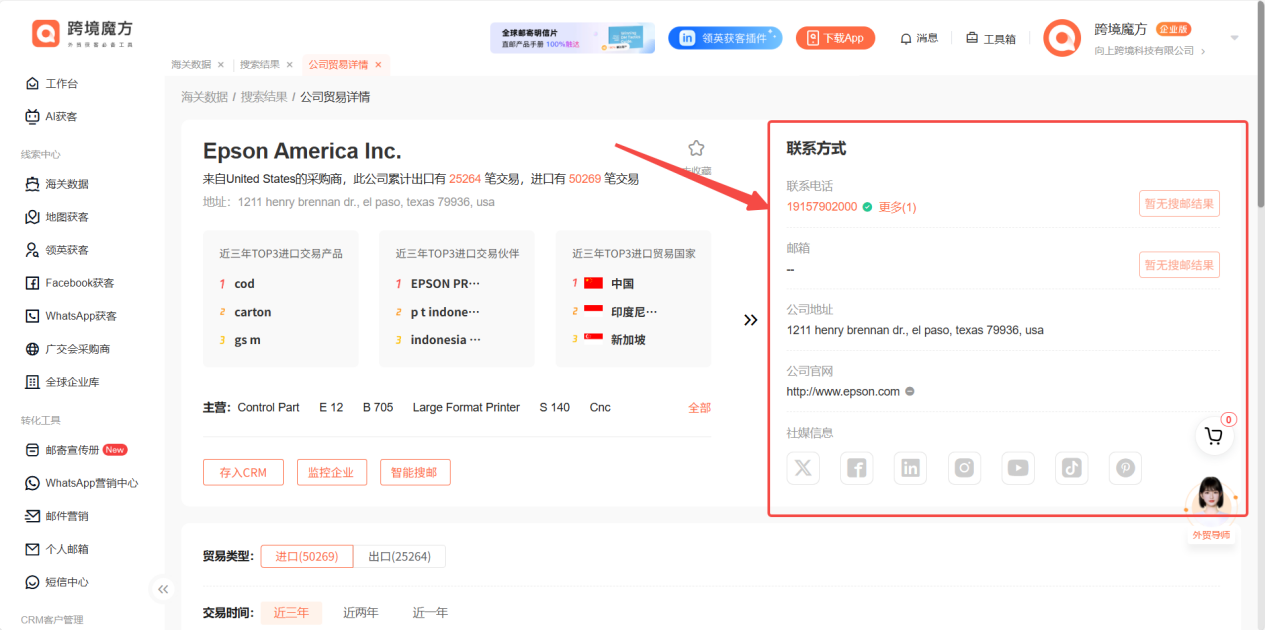Open 邮件营销 in the sidebar
Image resolution: width=1265 pixels, height=630 pixels.
pos(57,516)
